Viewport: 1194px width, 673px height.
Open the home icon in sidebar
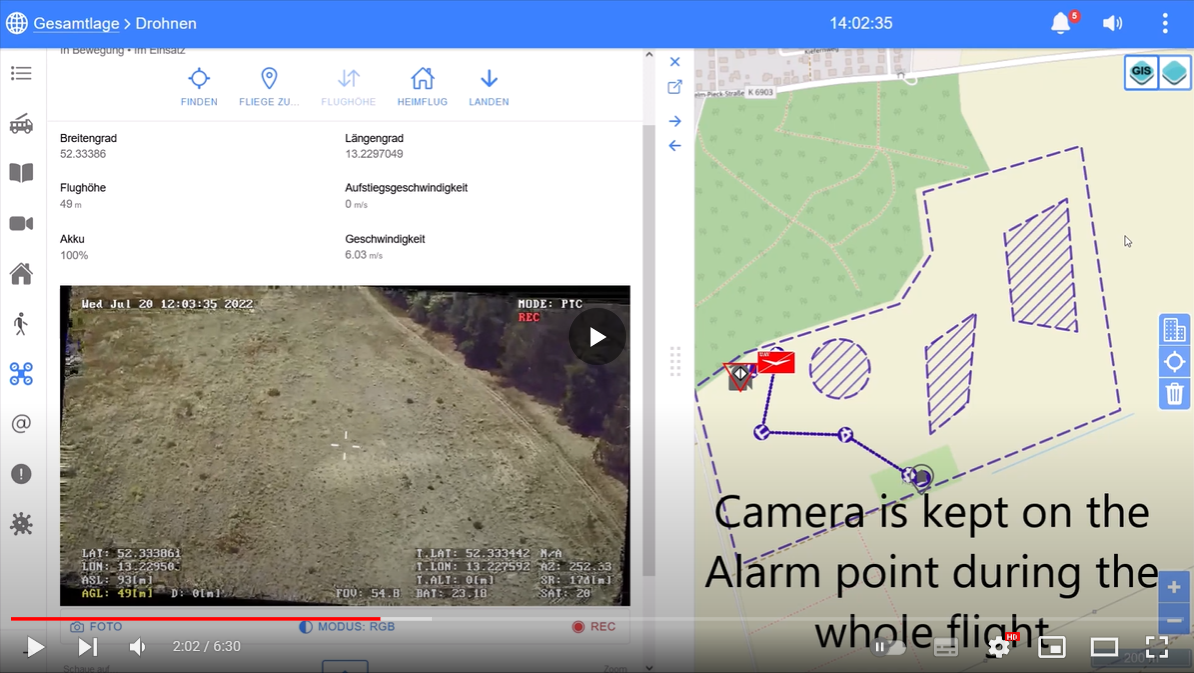click(21, 273)
